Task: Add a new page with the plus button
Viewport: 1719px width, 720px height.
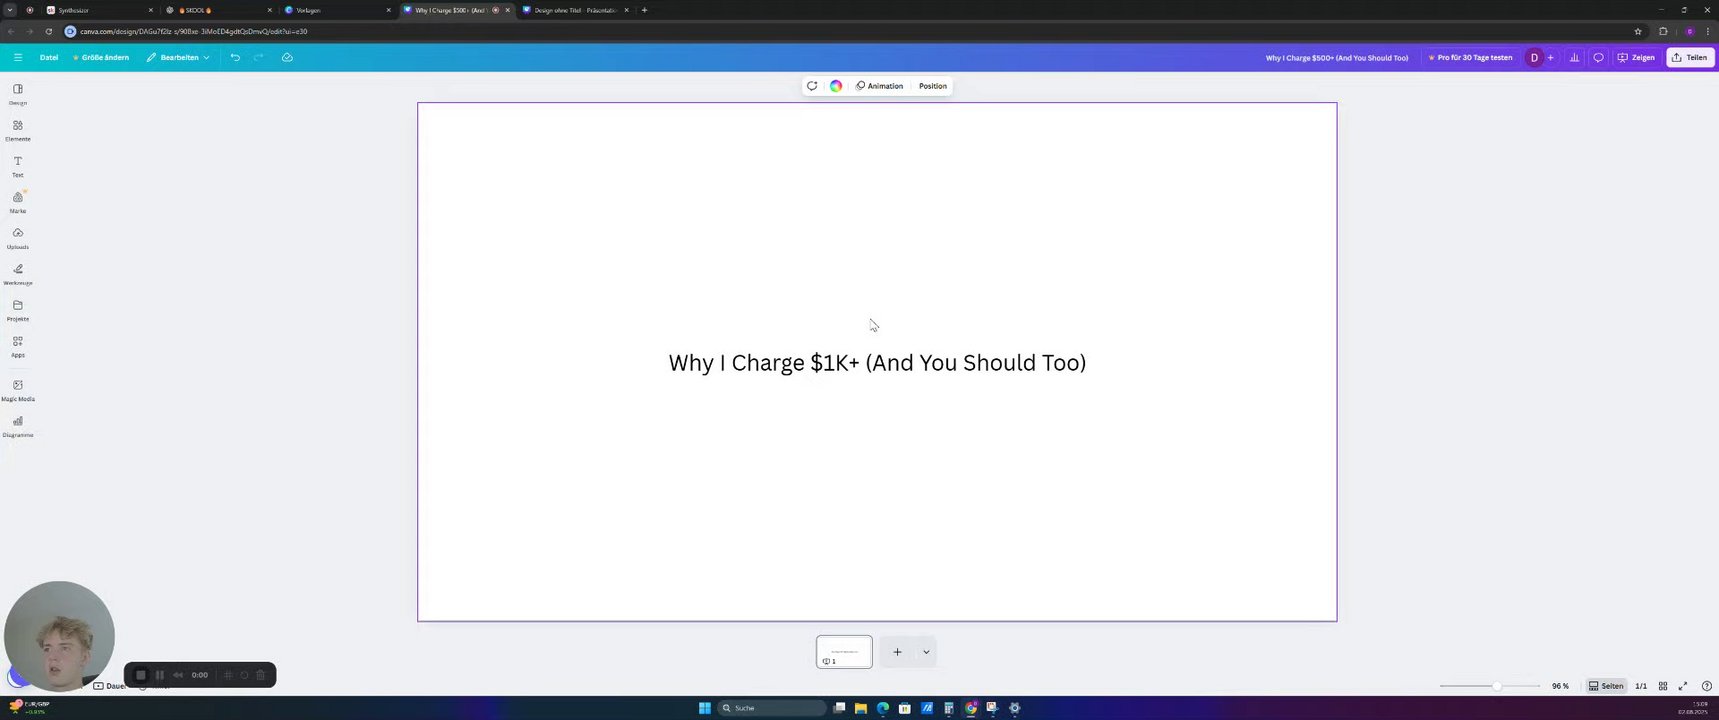Action: click(897, 652)
